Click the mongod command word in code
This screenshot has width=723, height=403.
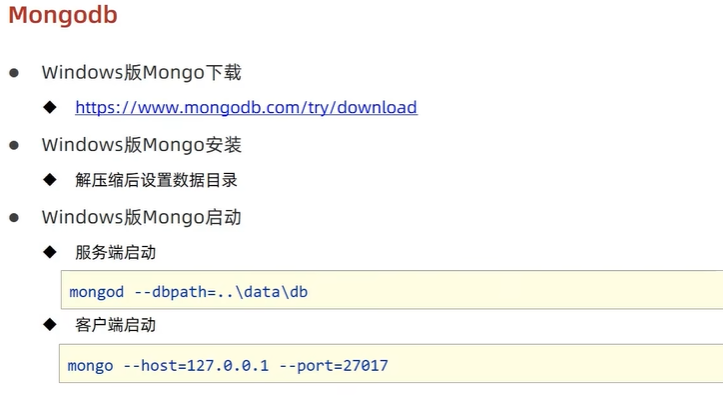coord(97,292)
